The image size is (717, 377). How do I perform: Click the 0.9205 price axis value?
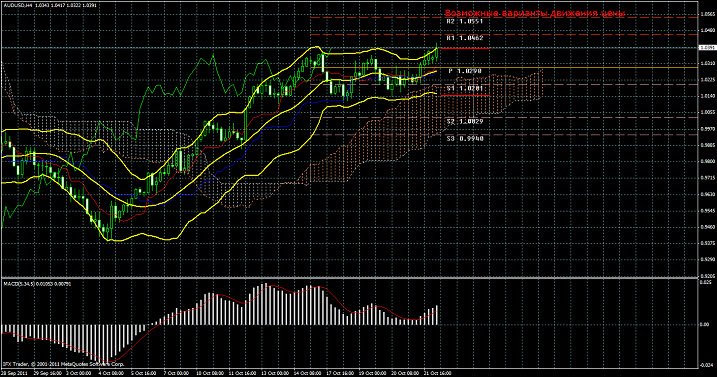(x=707, y=275)
